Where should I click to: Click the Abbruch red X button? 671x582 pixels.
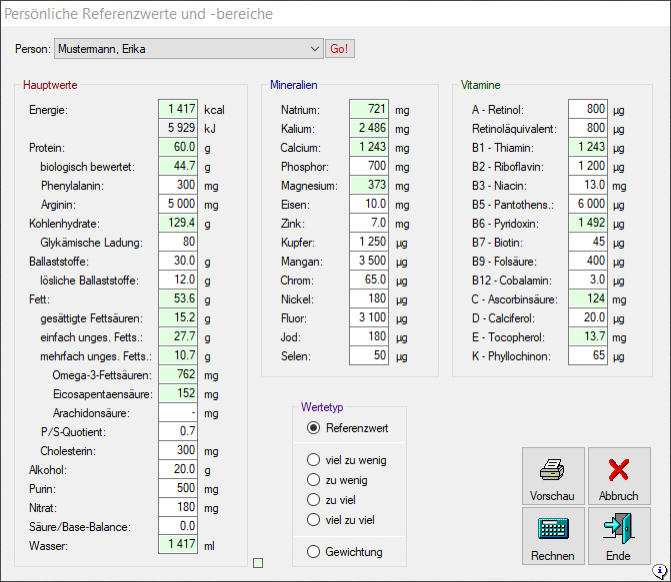click(x=618, y=476)
